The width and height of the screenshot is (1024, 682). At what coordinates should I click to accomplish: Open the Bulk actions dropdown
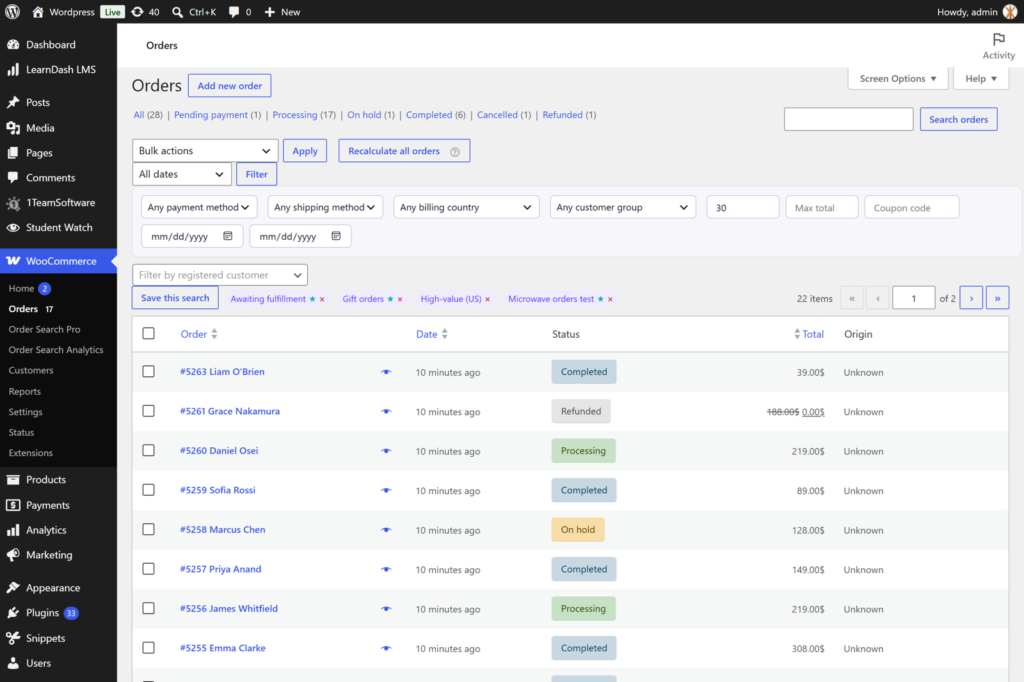[205, 151]
